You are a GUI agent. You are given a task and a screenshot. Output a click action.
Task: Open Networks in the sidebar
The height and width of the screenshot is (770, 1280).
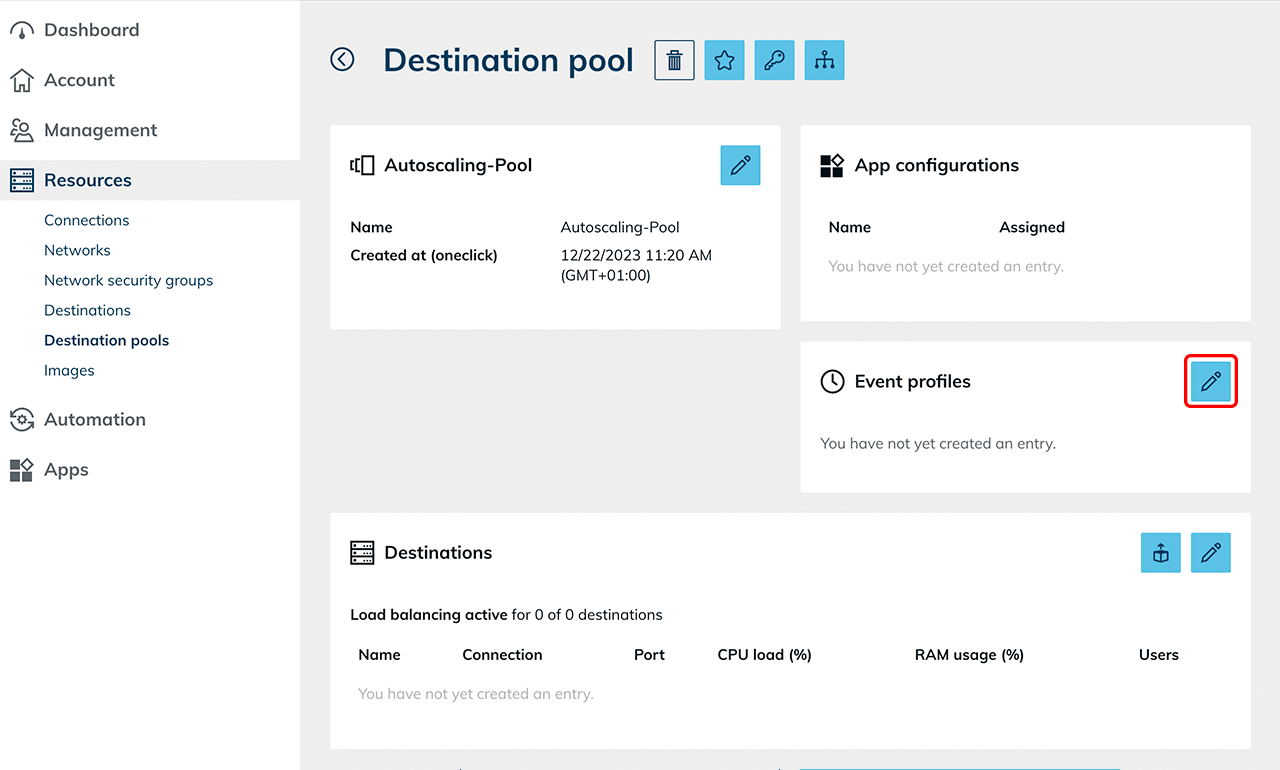click(77, 250)
